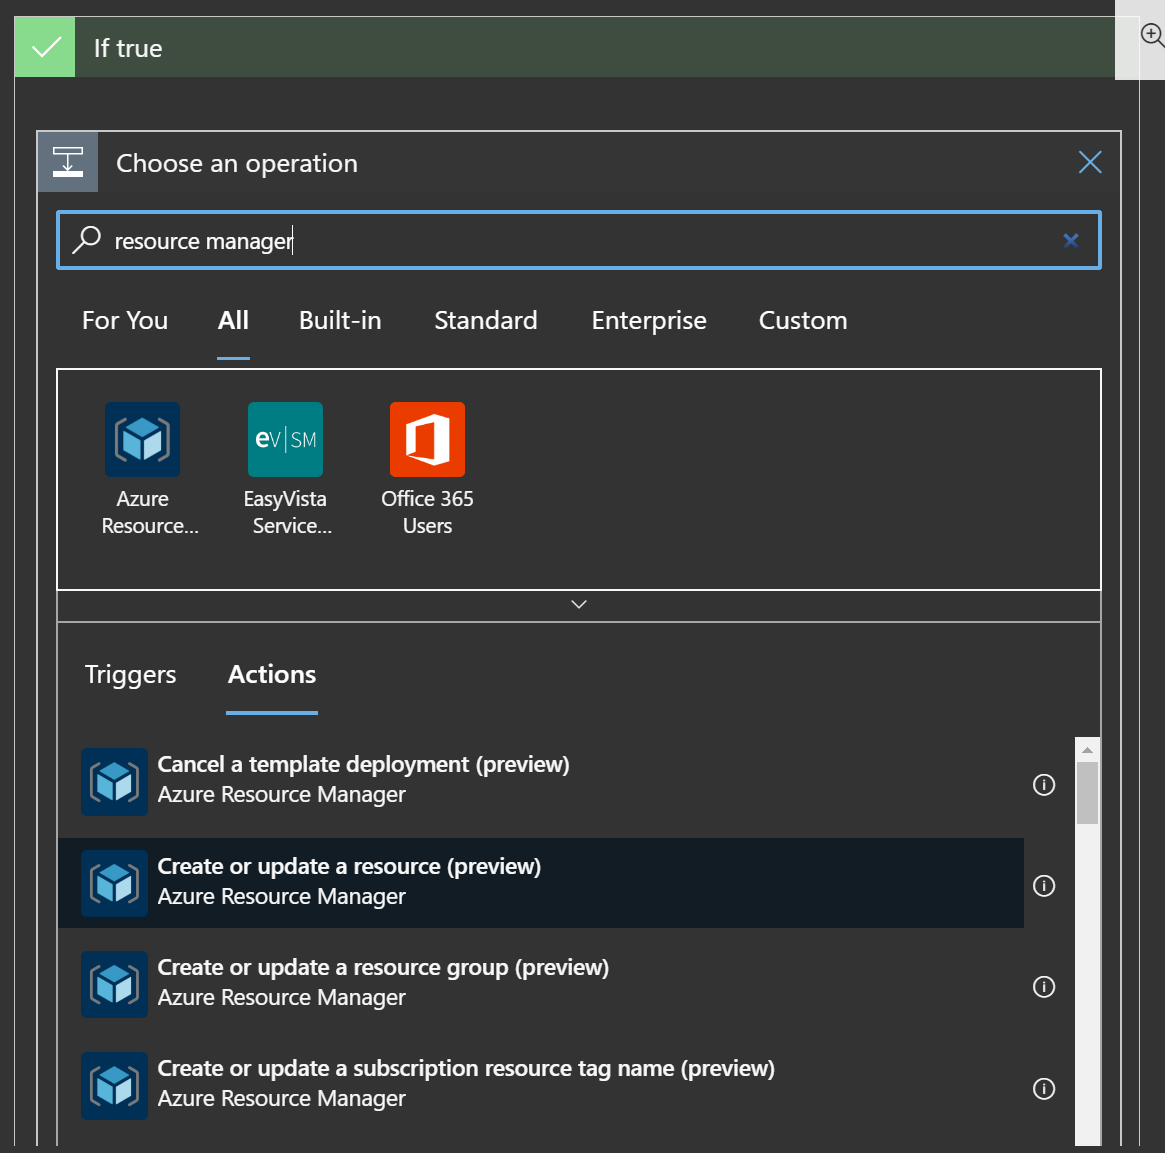Switch to the For You tab
1165x1153 pixels.
125,321
